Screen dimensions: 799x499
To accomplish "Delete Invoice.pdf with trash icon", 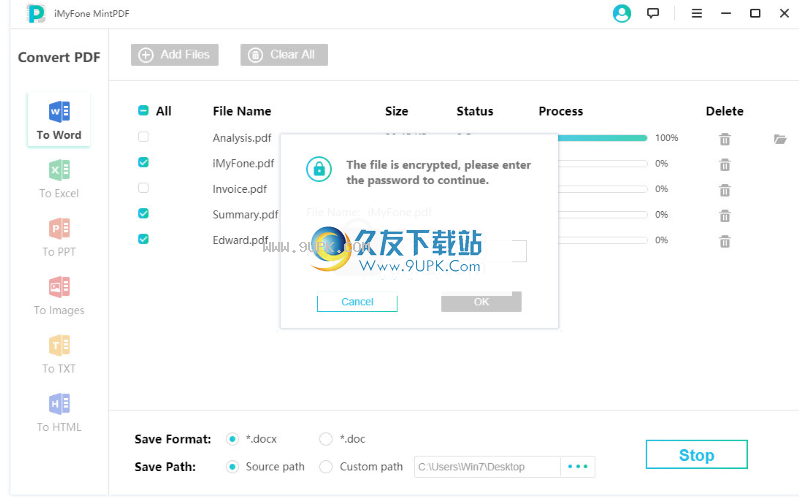I will tap(725, 190).
